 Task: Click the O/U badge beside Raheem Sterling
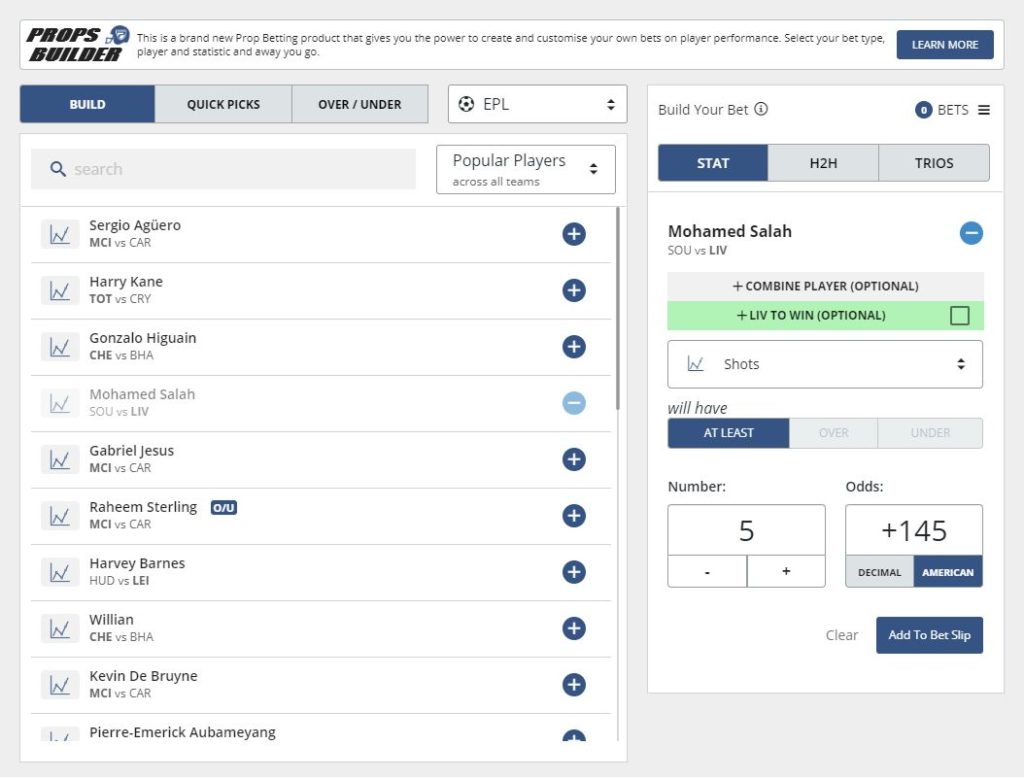(x=223, y=507)
